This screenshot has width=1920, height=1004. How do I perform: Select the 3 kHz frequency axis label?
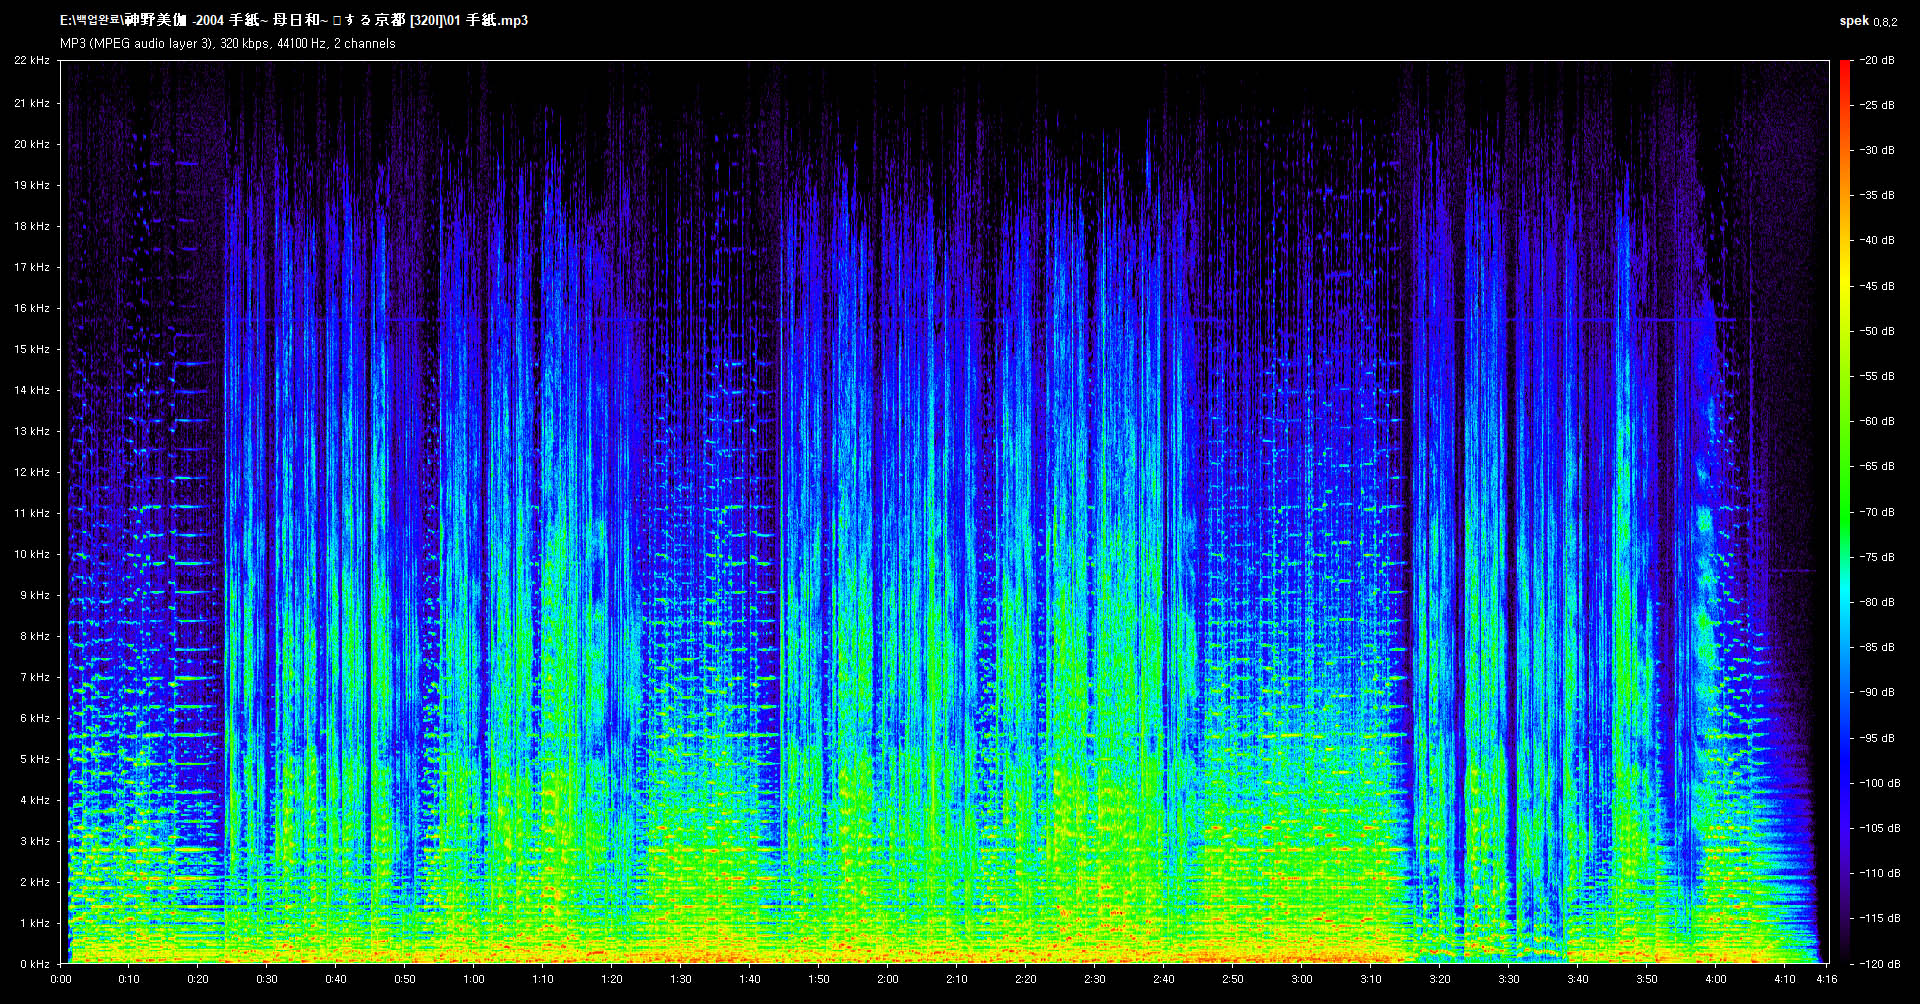click(x=35, y=841)
